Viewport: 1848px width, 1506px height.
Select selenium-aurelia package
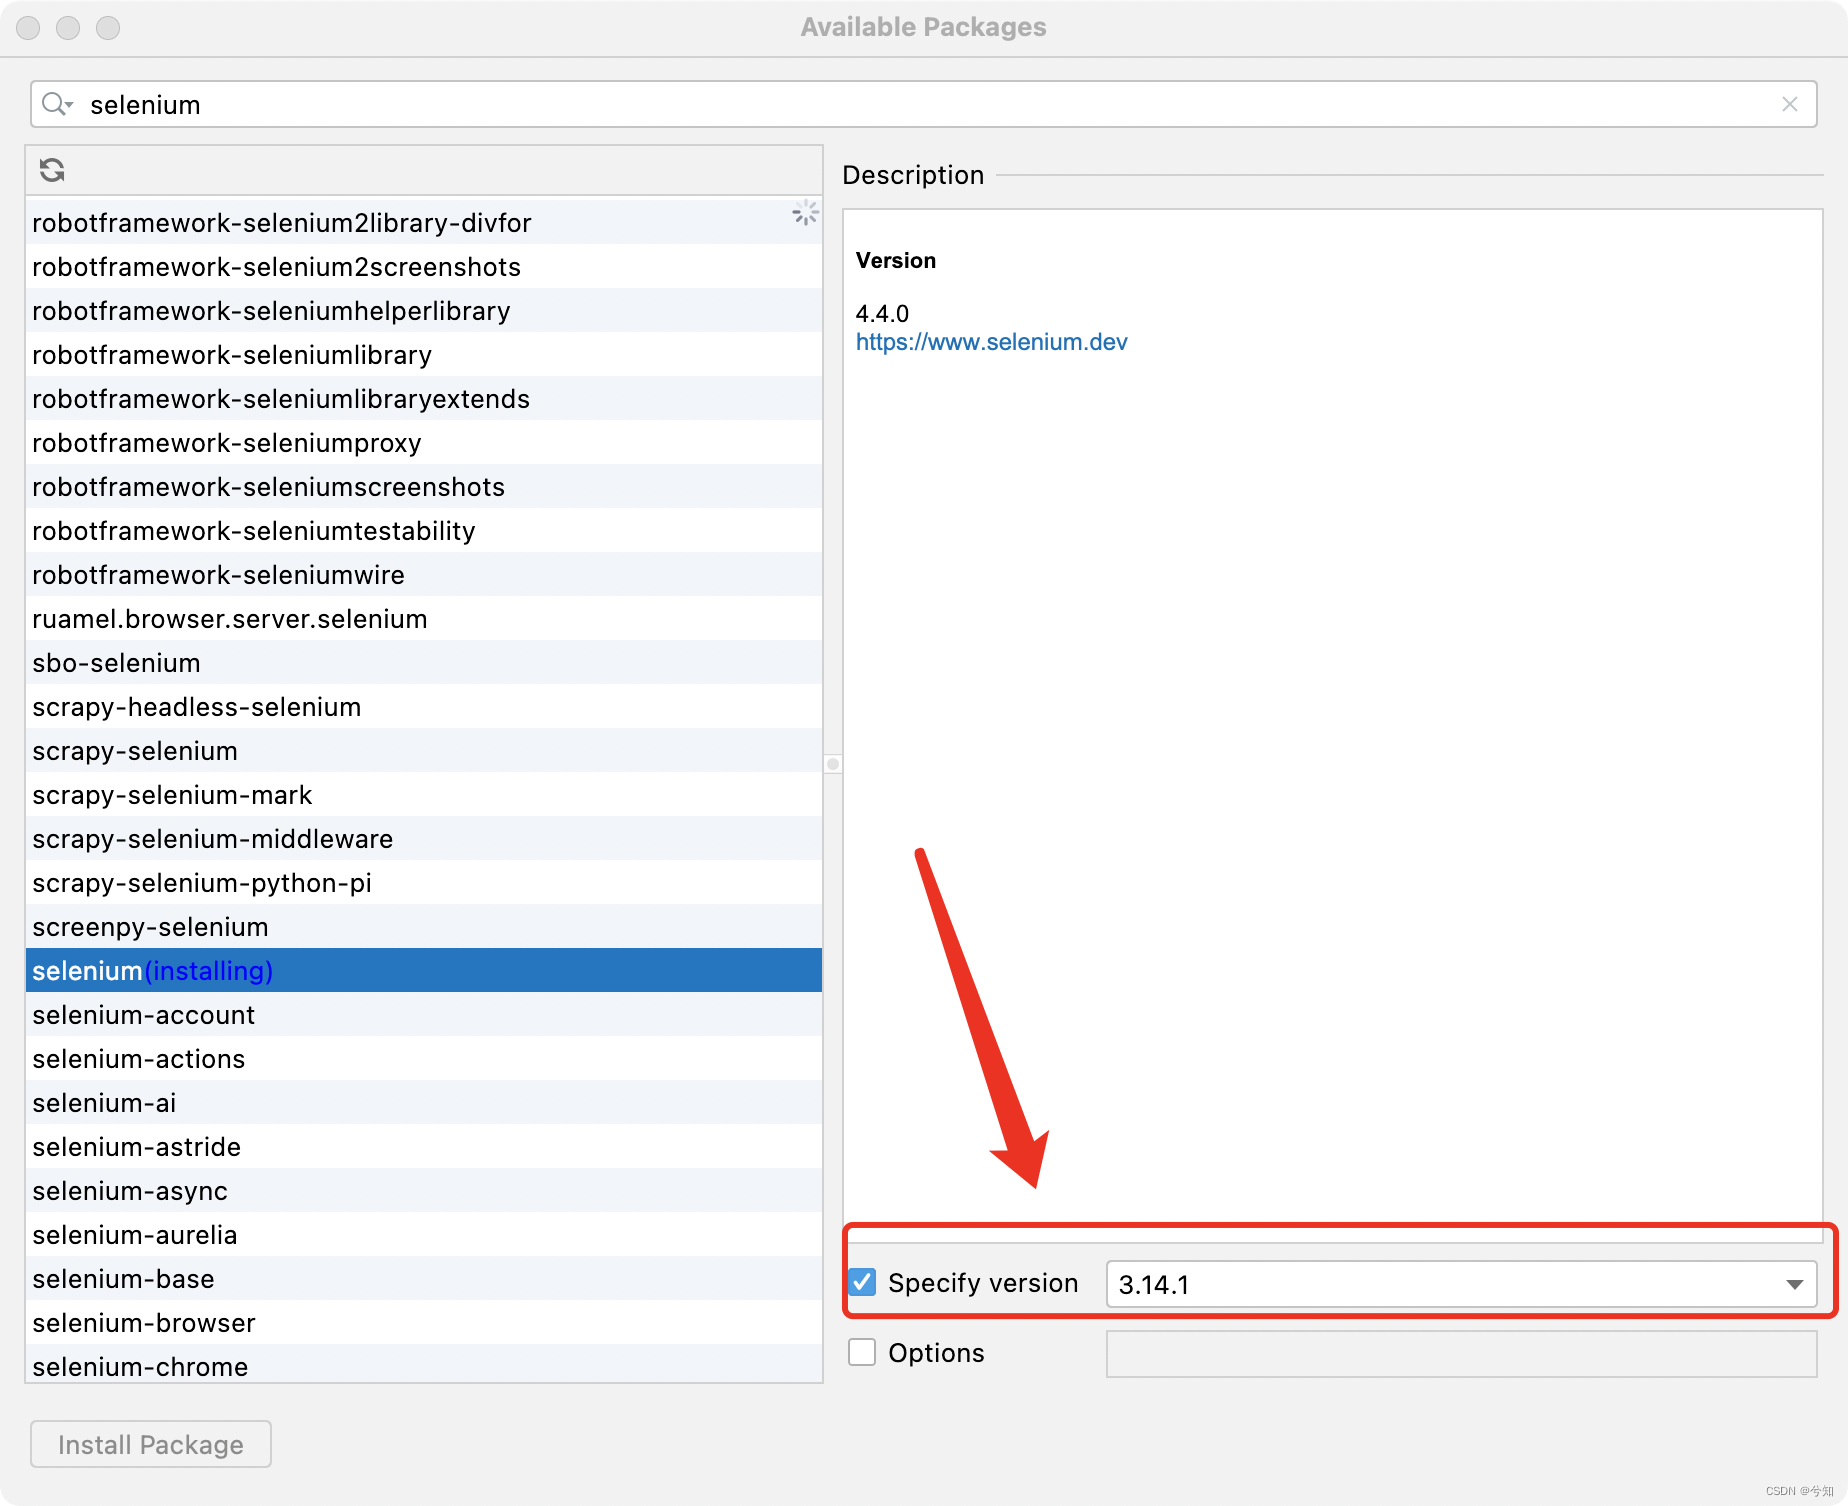click(424, 1234)
